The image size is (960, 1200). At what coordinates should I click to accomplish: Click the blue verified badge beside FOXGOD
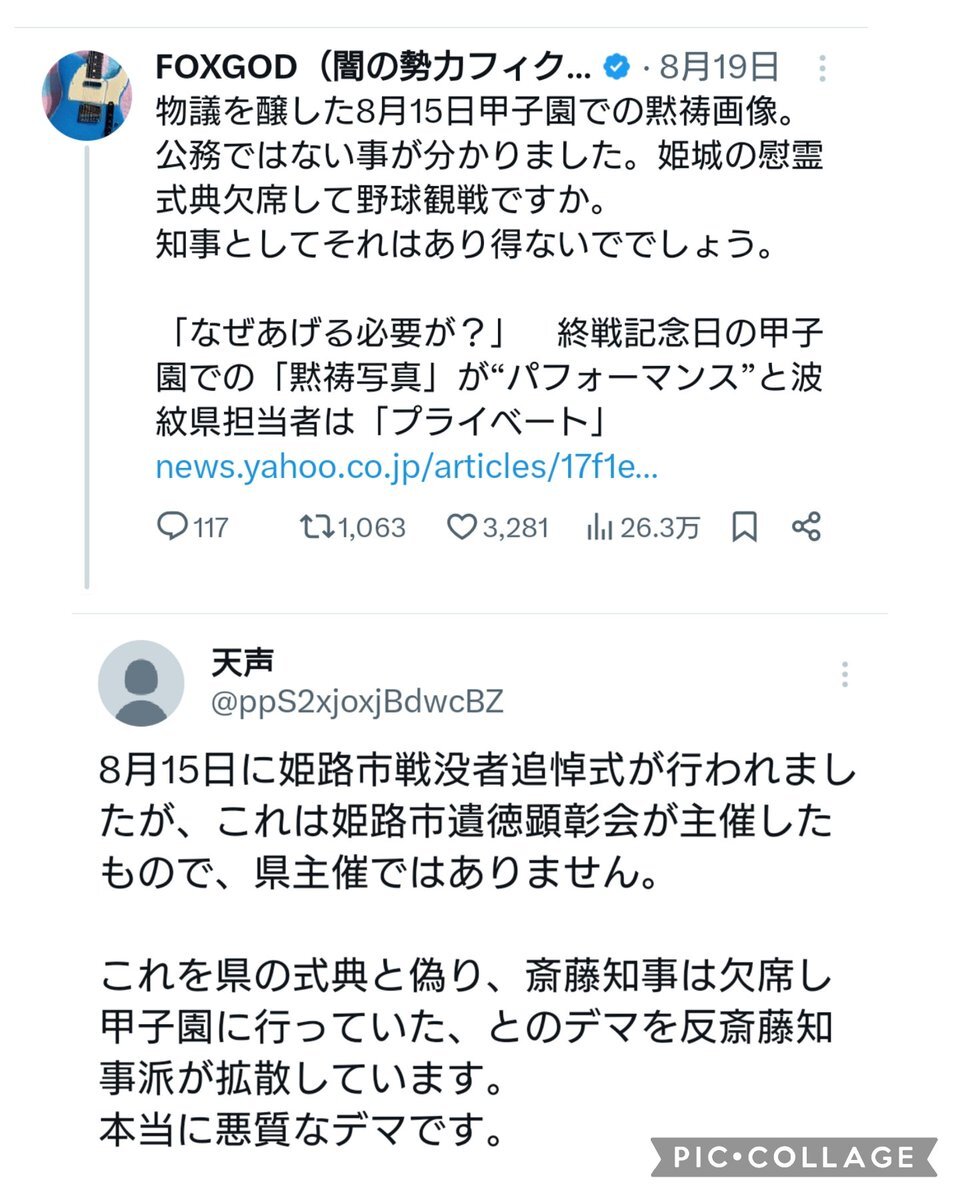[x=618, y=68]
